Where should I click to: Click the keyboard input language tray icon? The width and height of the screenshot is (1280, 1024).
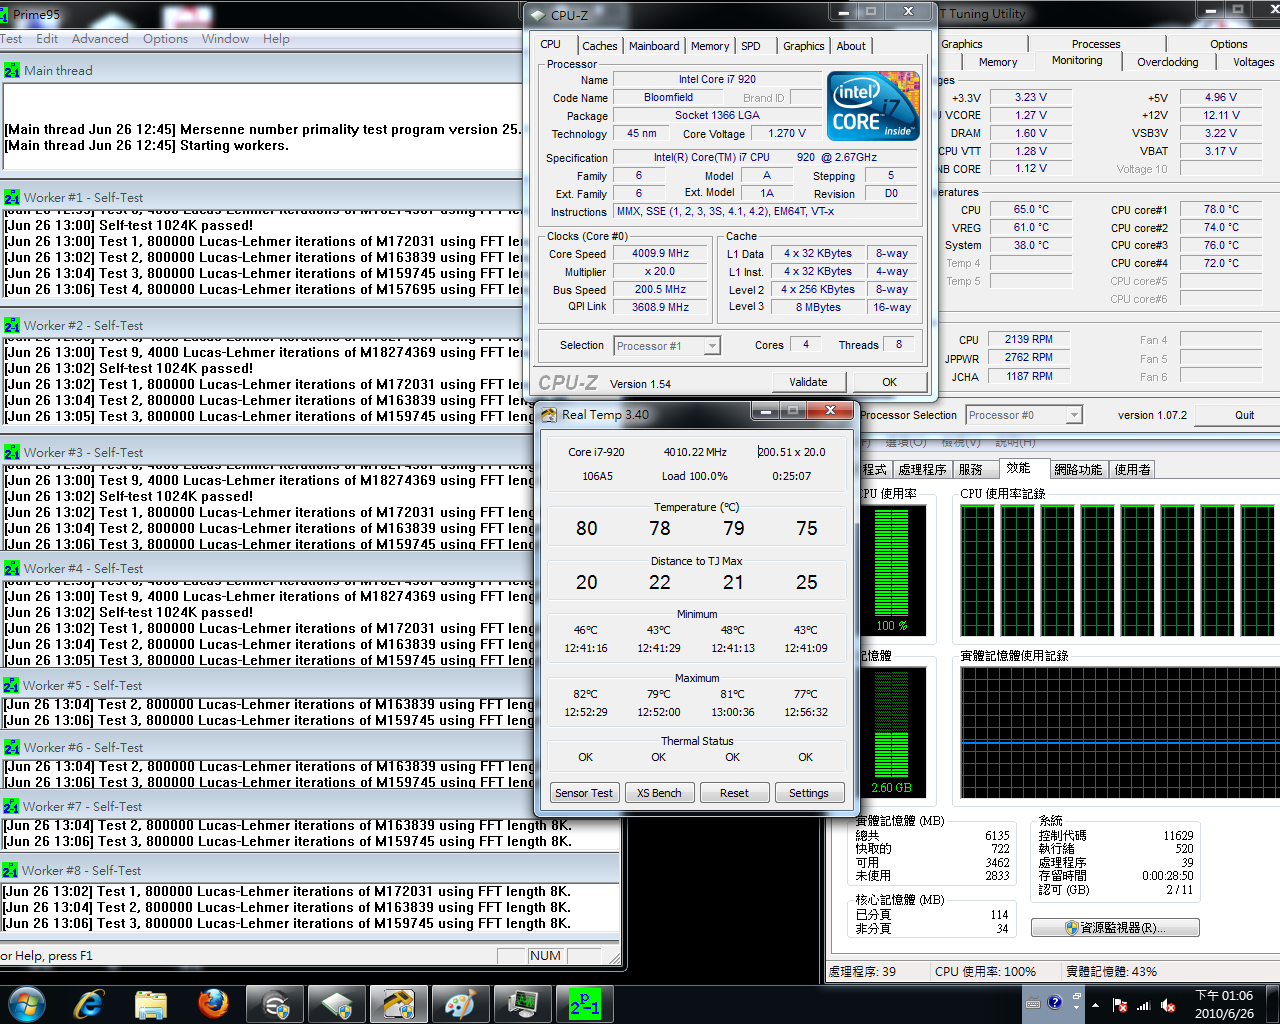point(1033,1003)
